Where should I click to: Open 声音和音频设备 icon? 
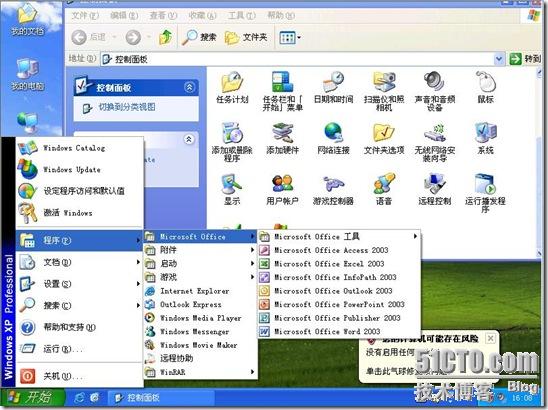(x=434, y=91)
